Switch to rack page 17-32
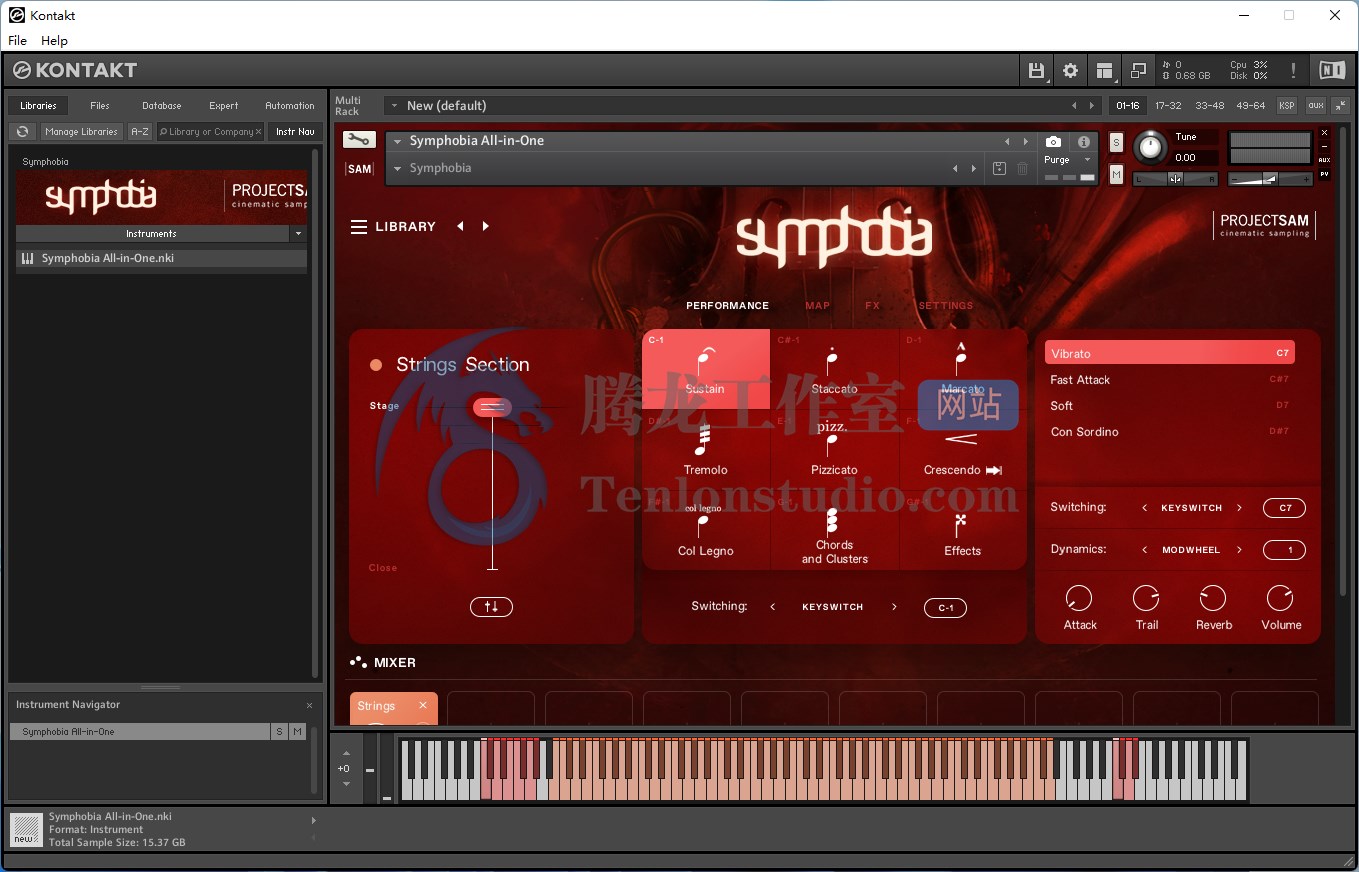 [1167, 105]
